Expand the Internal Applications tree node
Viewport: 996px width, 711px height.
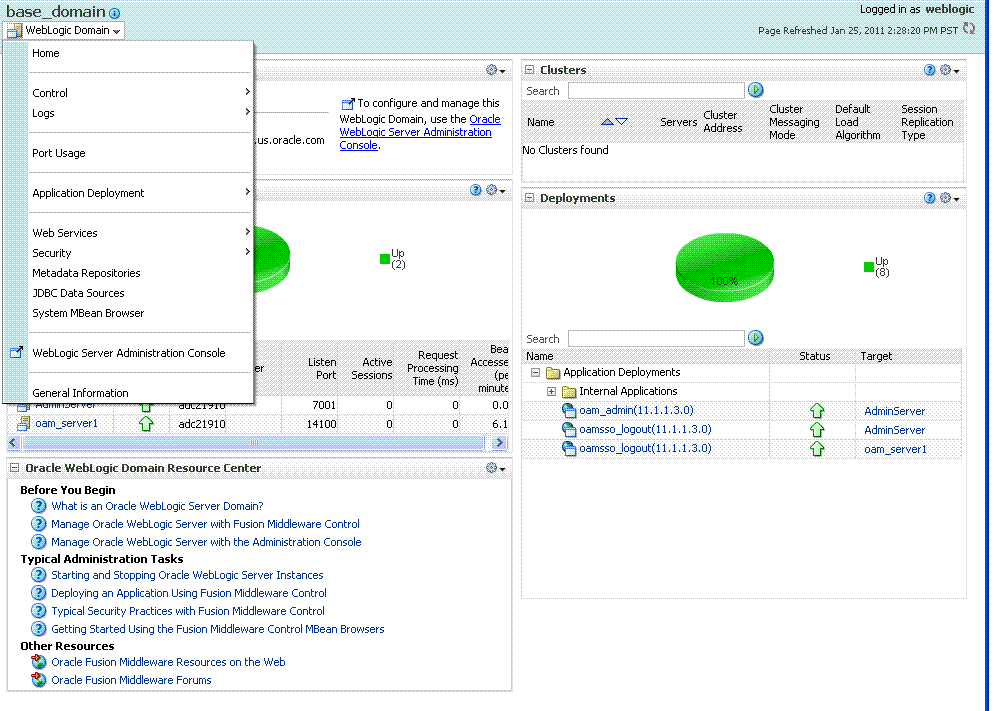551,391
